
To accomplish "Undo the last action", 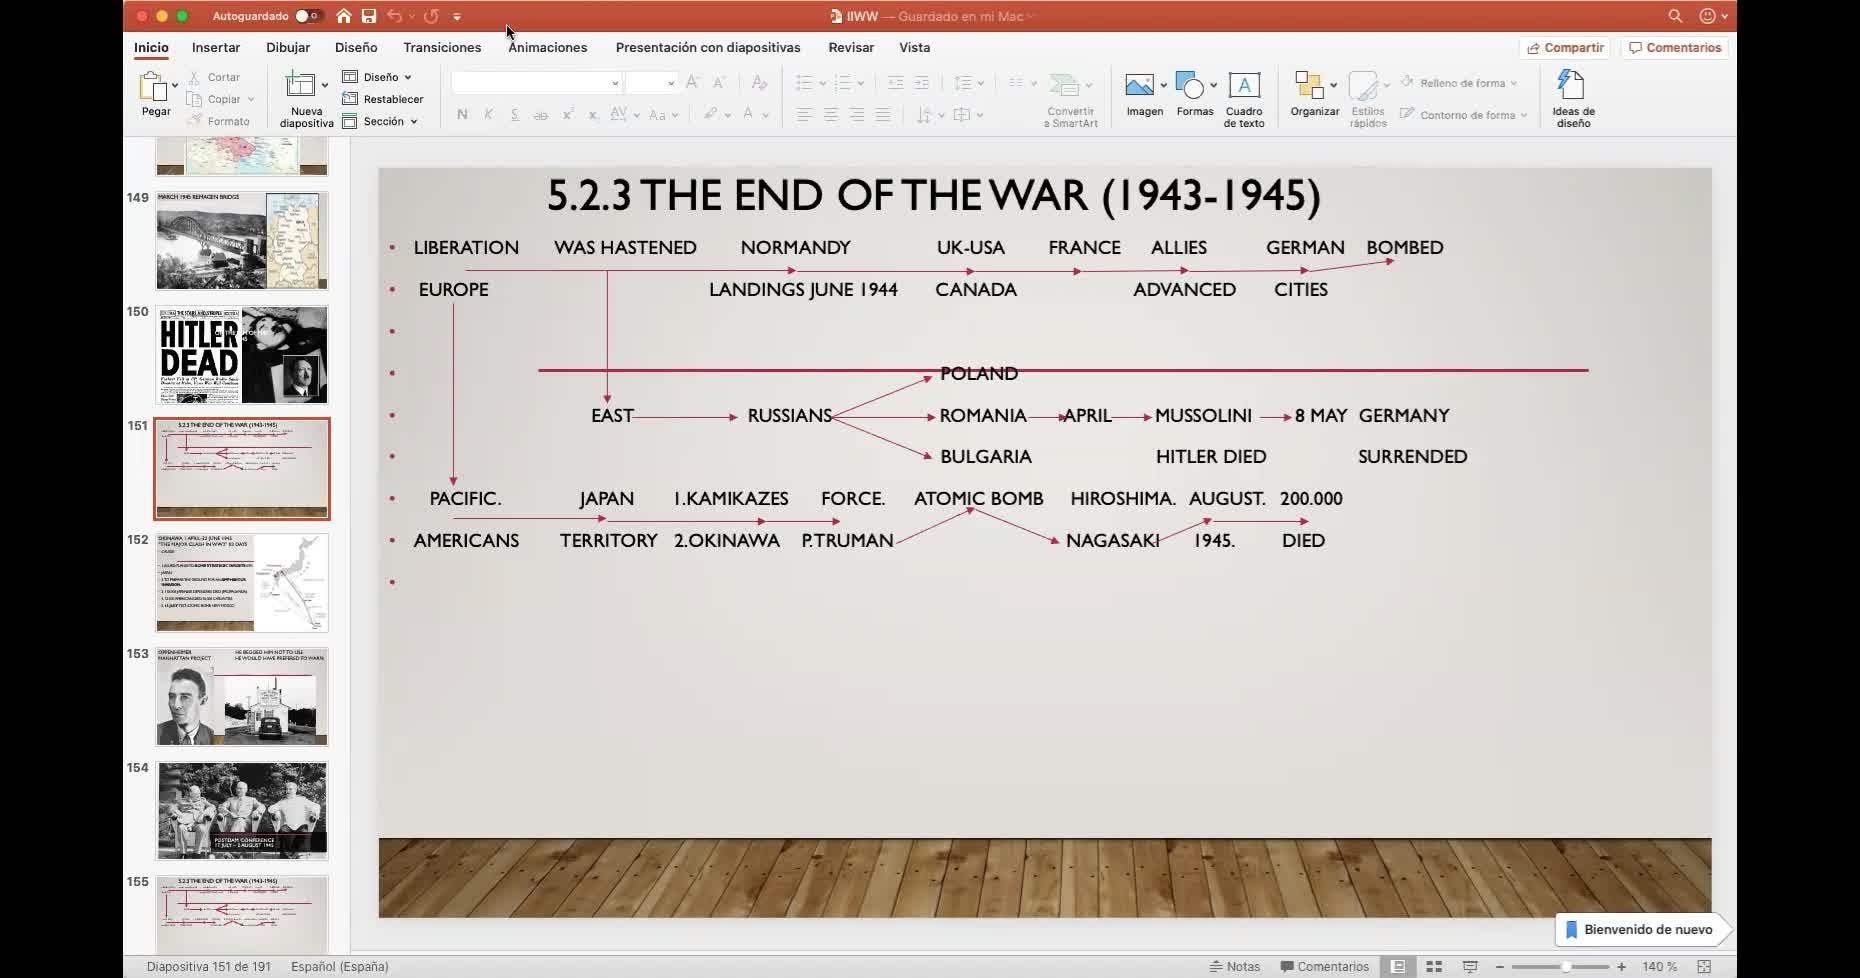I will pyautogui.click(x=394, y=16).
